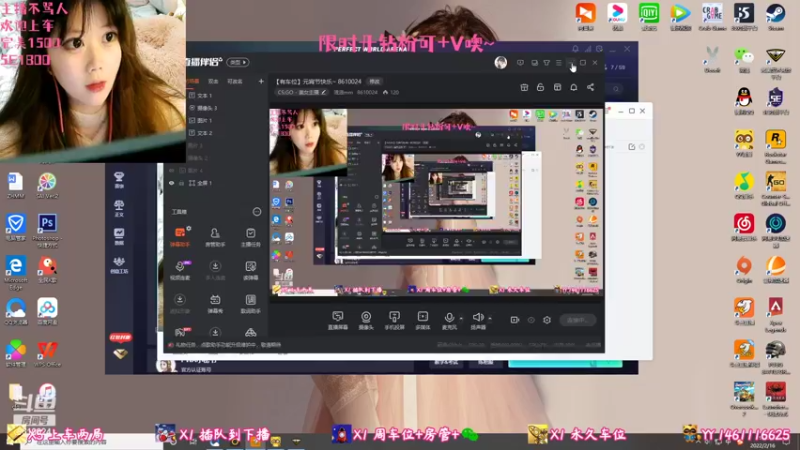Expand speaker options arrow
The image size is (800, 450).
click(x=490, y=319)
